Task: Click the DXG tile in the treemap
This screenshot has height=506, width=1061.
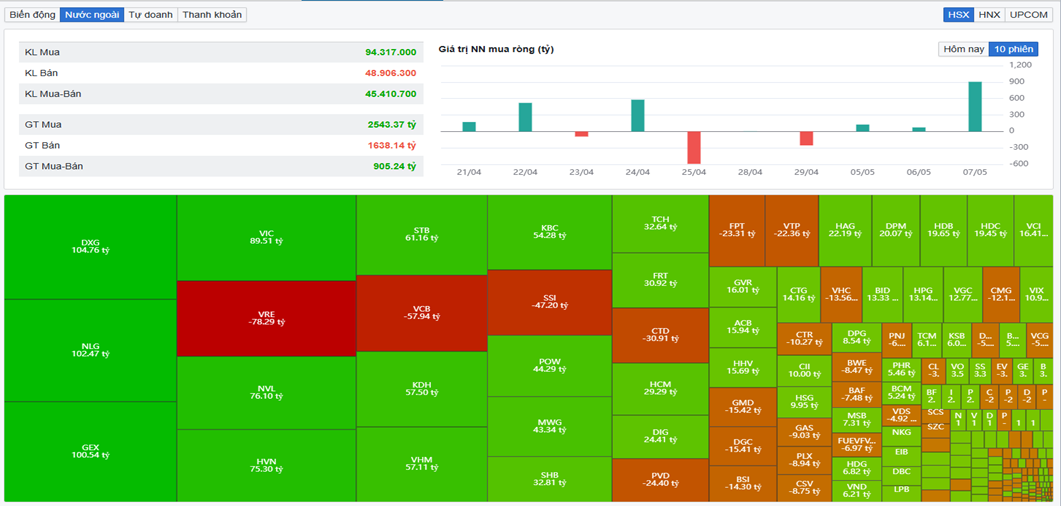Action: pos(90,246)
